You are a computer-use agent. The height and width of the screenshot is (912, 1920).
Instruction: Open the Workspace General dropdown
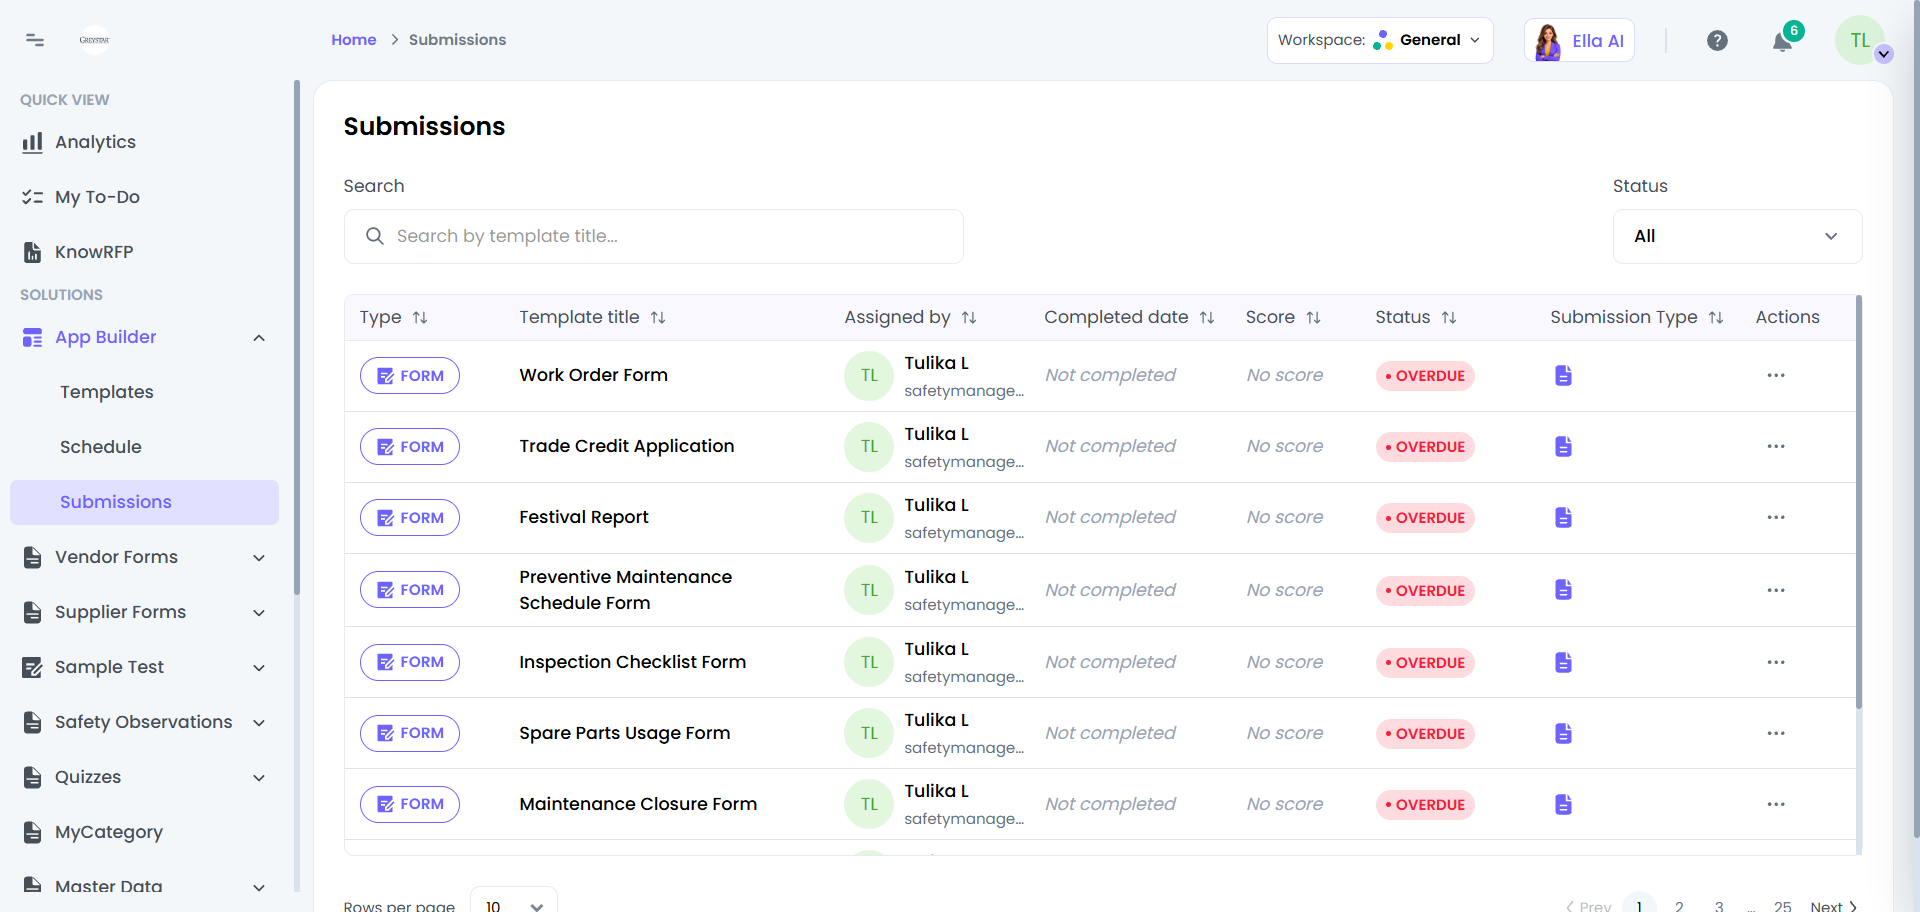[x=1380, y=41]
